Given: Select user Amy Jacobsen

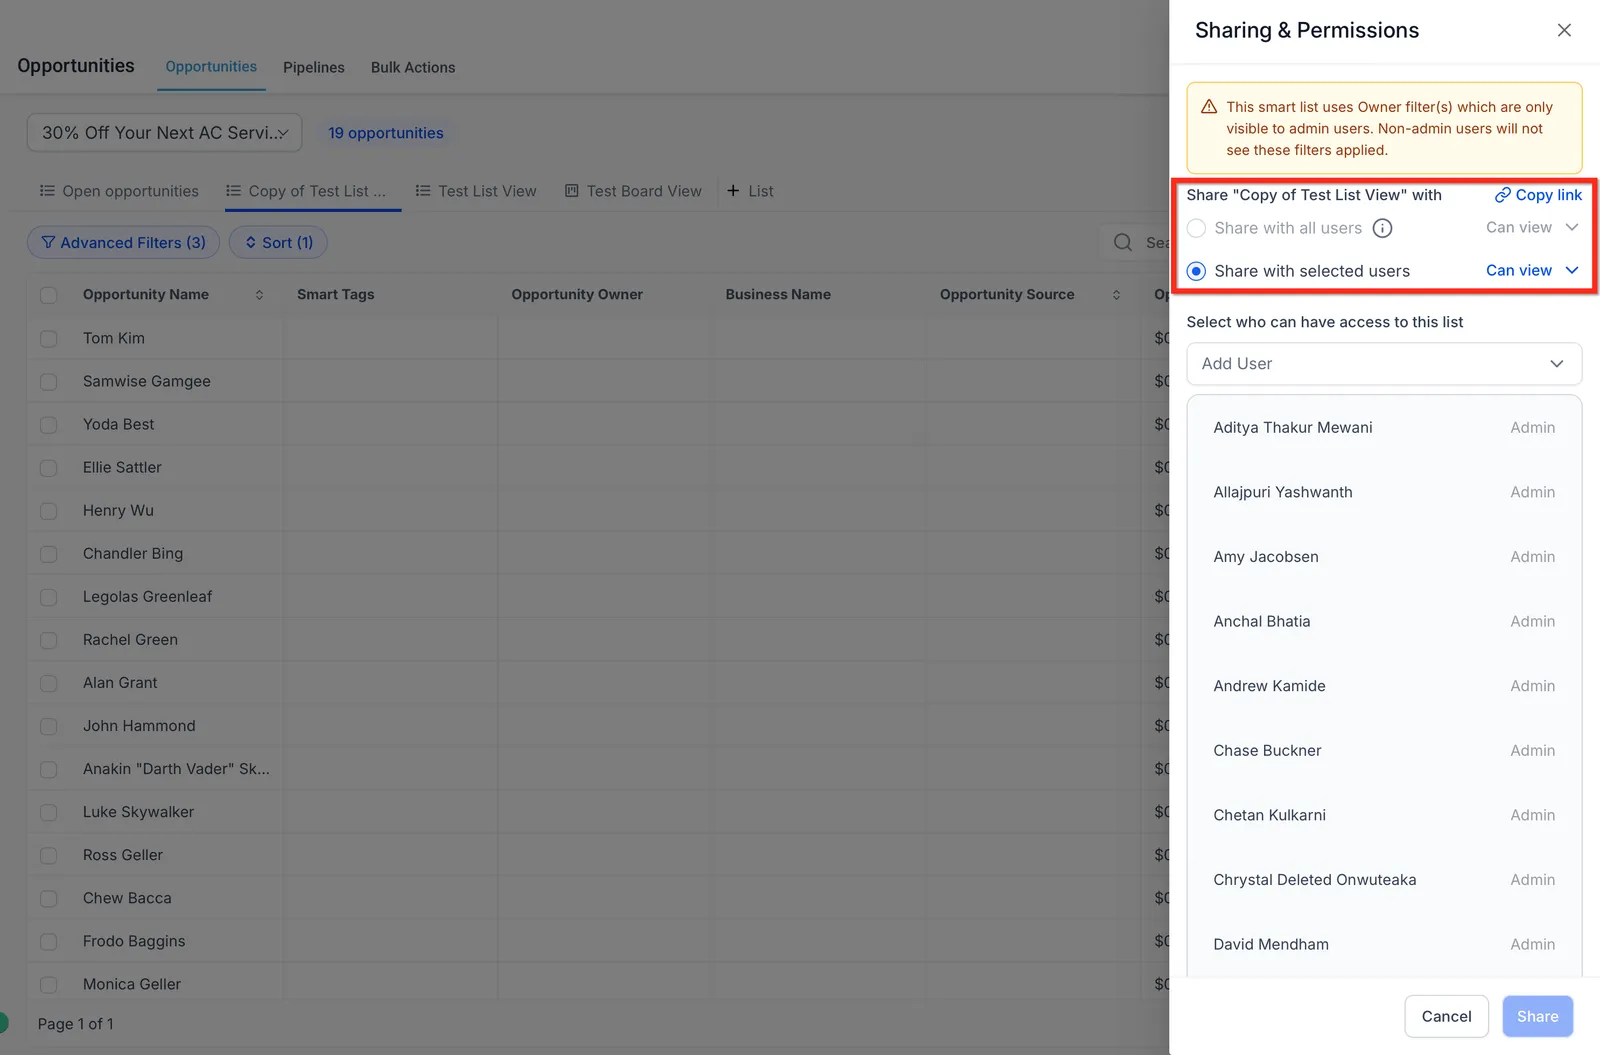Looking at the screenshot, I should click(x=1384, y=557).
